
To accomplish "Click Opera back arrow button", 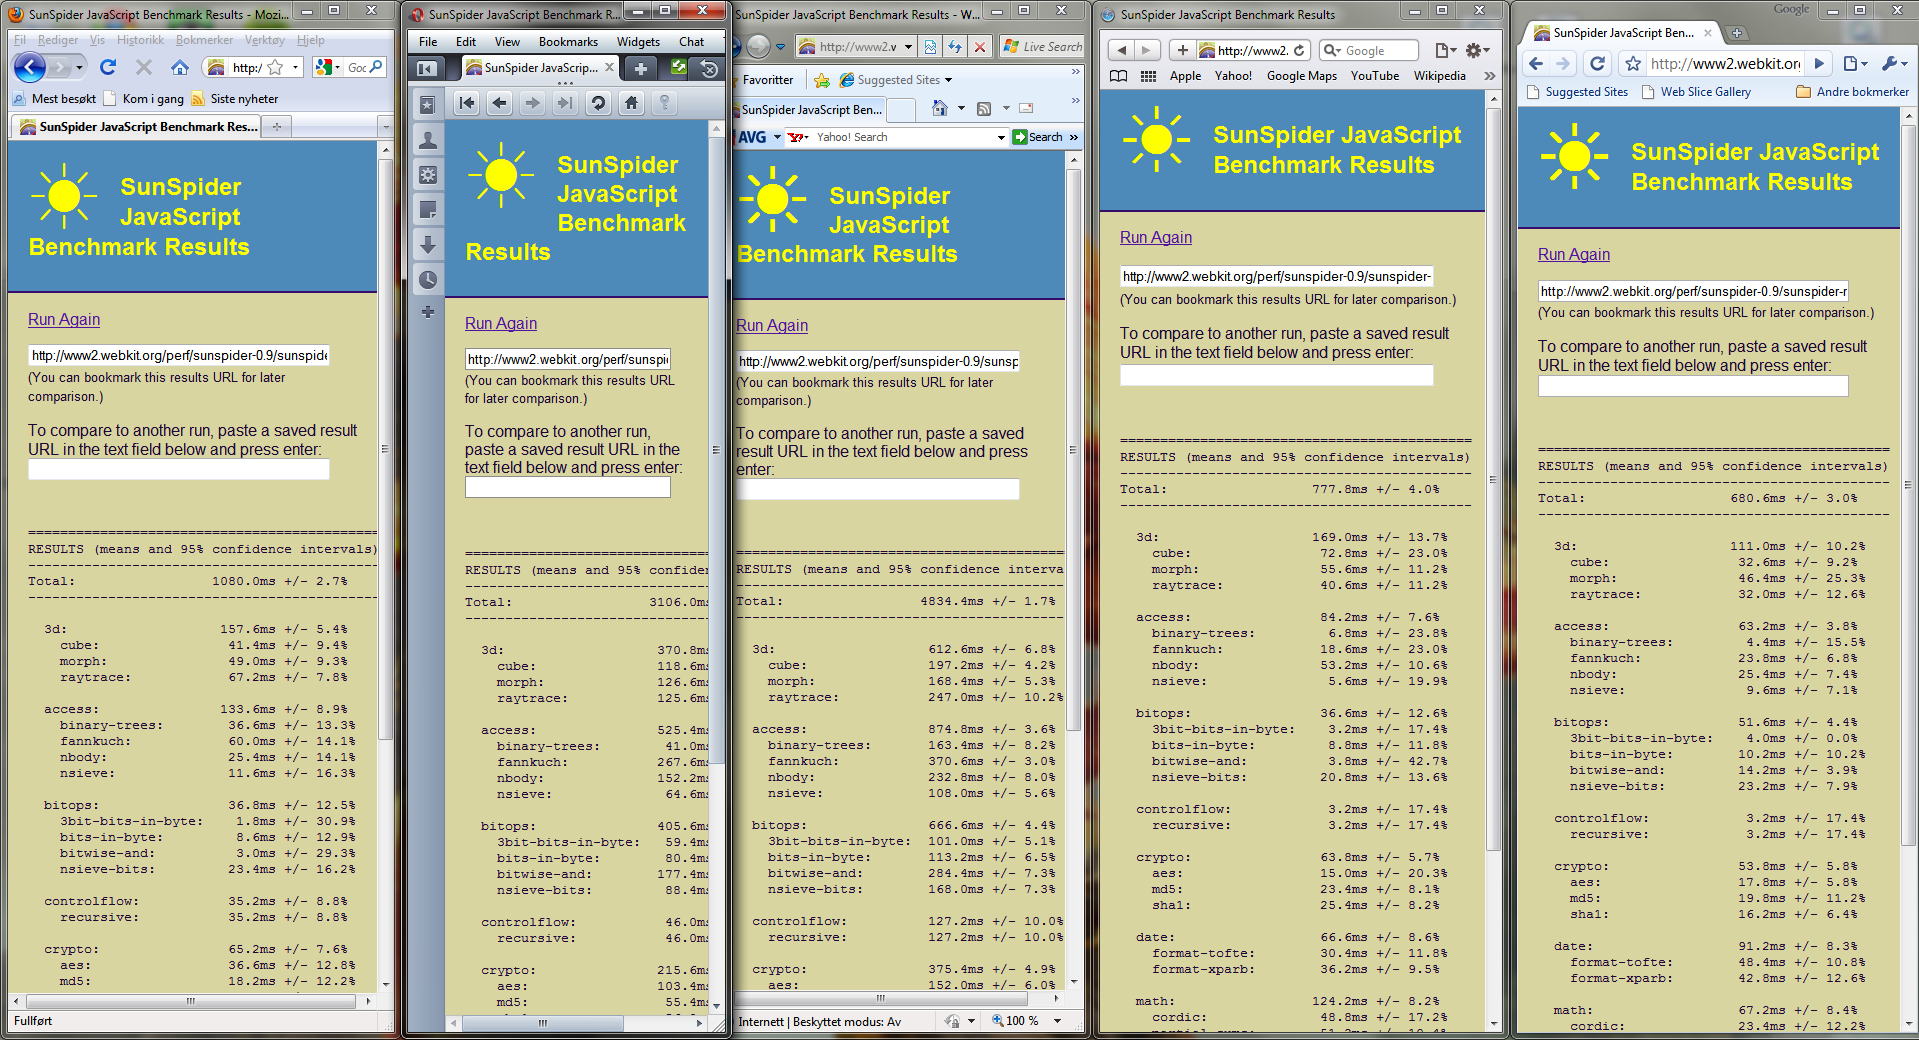I will tap(500, 103).
